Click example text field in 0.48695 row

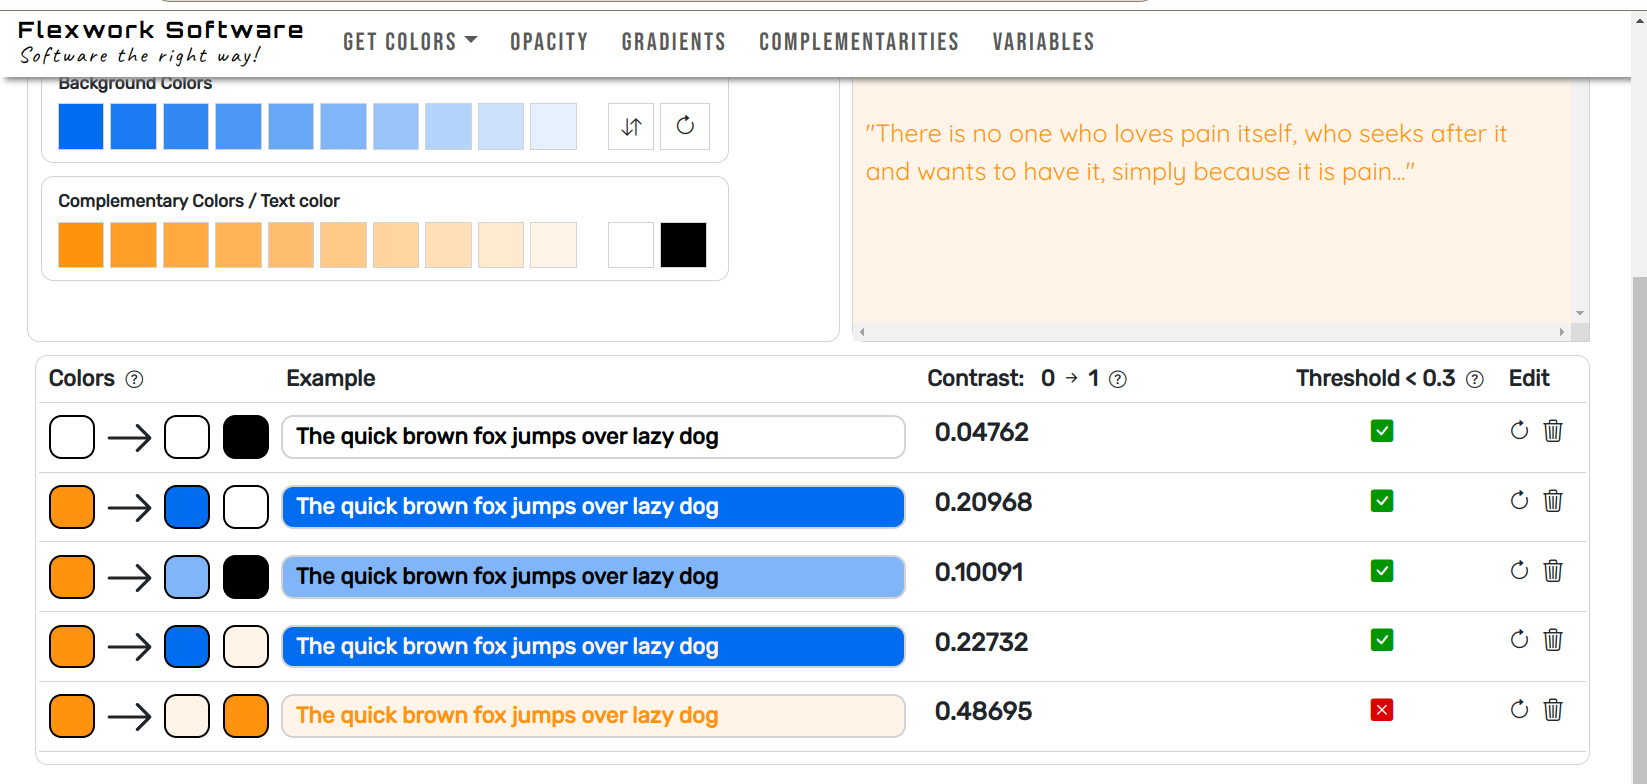593,716
